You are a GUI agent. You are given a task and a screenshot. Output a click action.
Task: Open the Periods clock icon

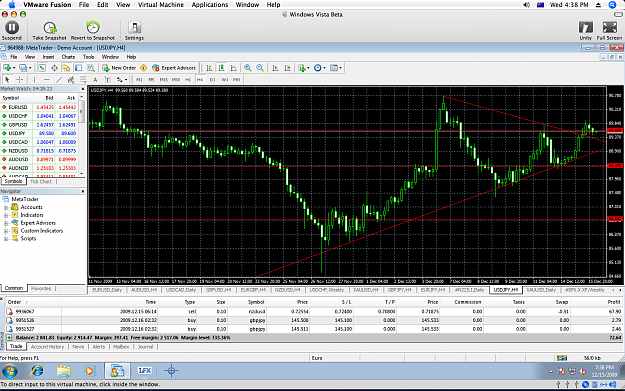click(318, 68)
